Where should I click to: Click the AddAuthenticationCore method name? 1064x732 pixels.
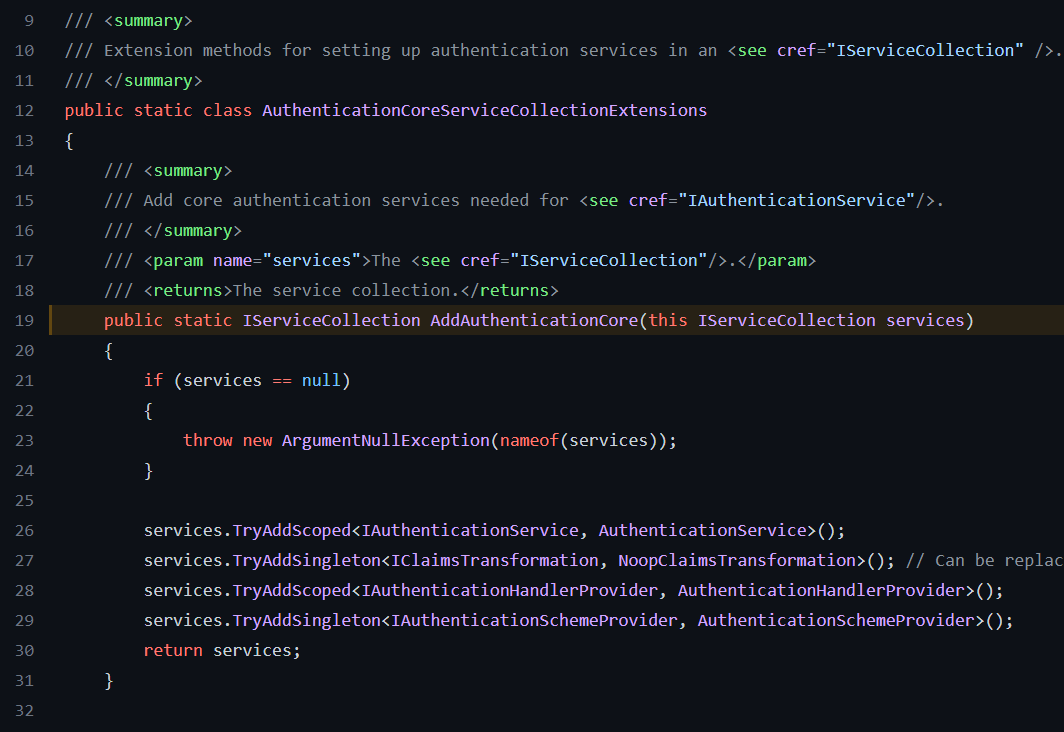tap(534, 320)
